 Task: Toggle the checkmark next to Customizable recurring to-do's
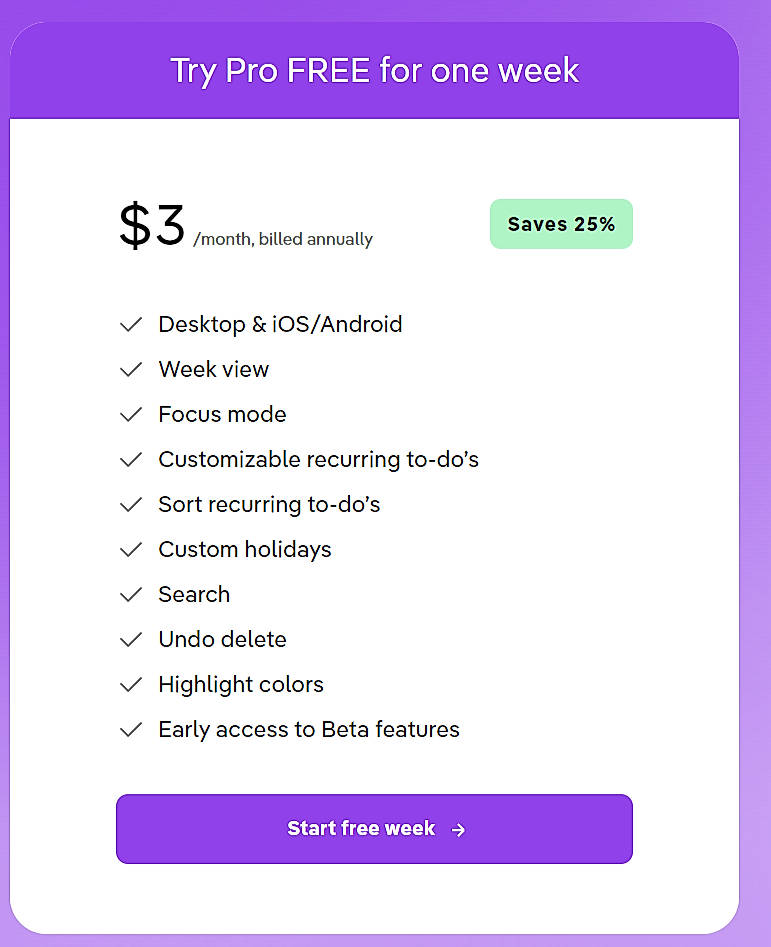tap(131, 459)
